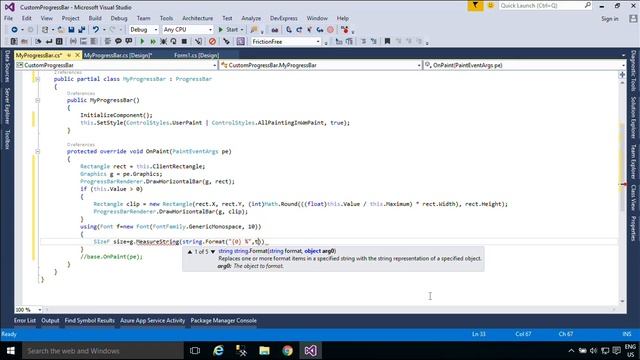This screenshot has width=640, height=360.
Task: Click the red breakpoint circle toolbar icon
Action: coord(330,29)
